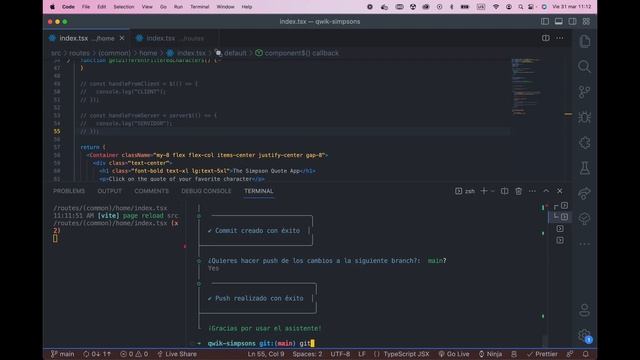
Task: Open terminal panel more actions ellipsis
Action: click(x=532, y=191)
